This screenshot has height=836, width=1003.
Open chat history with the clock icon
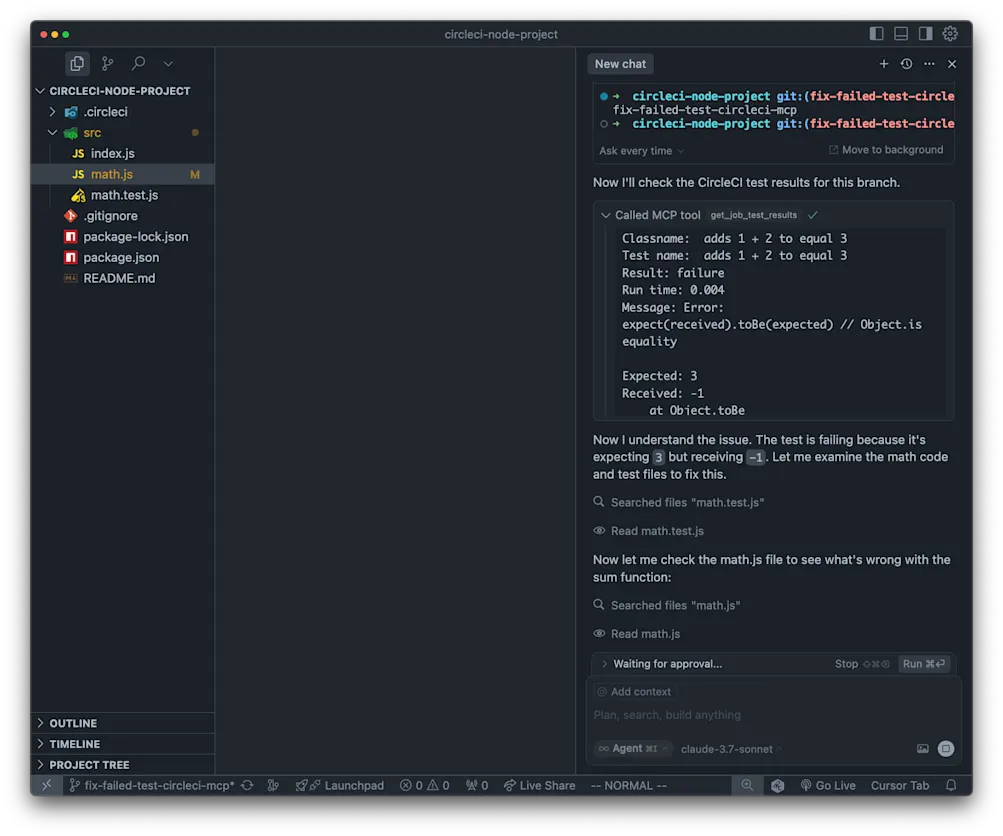(x=905, y=63)
